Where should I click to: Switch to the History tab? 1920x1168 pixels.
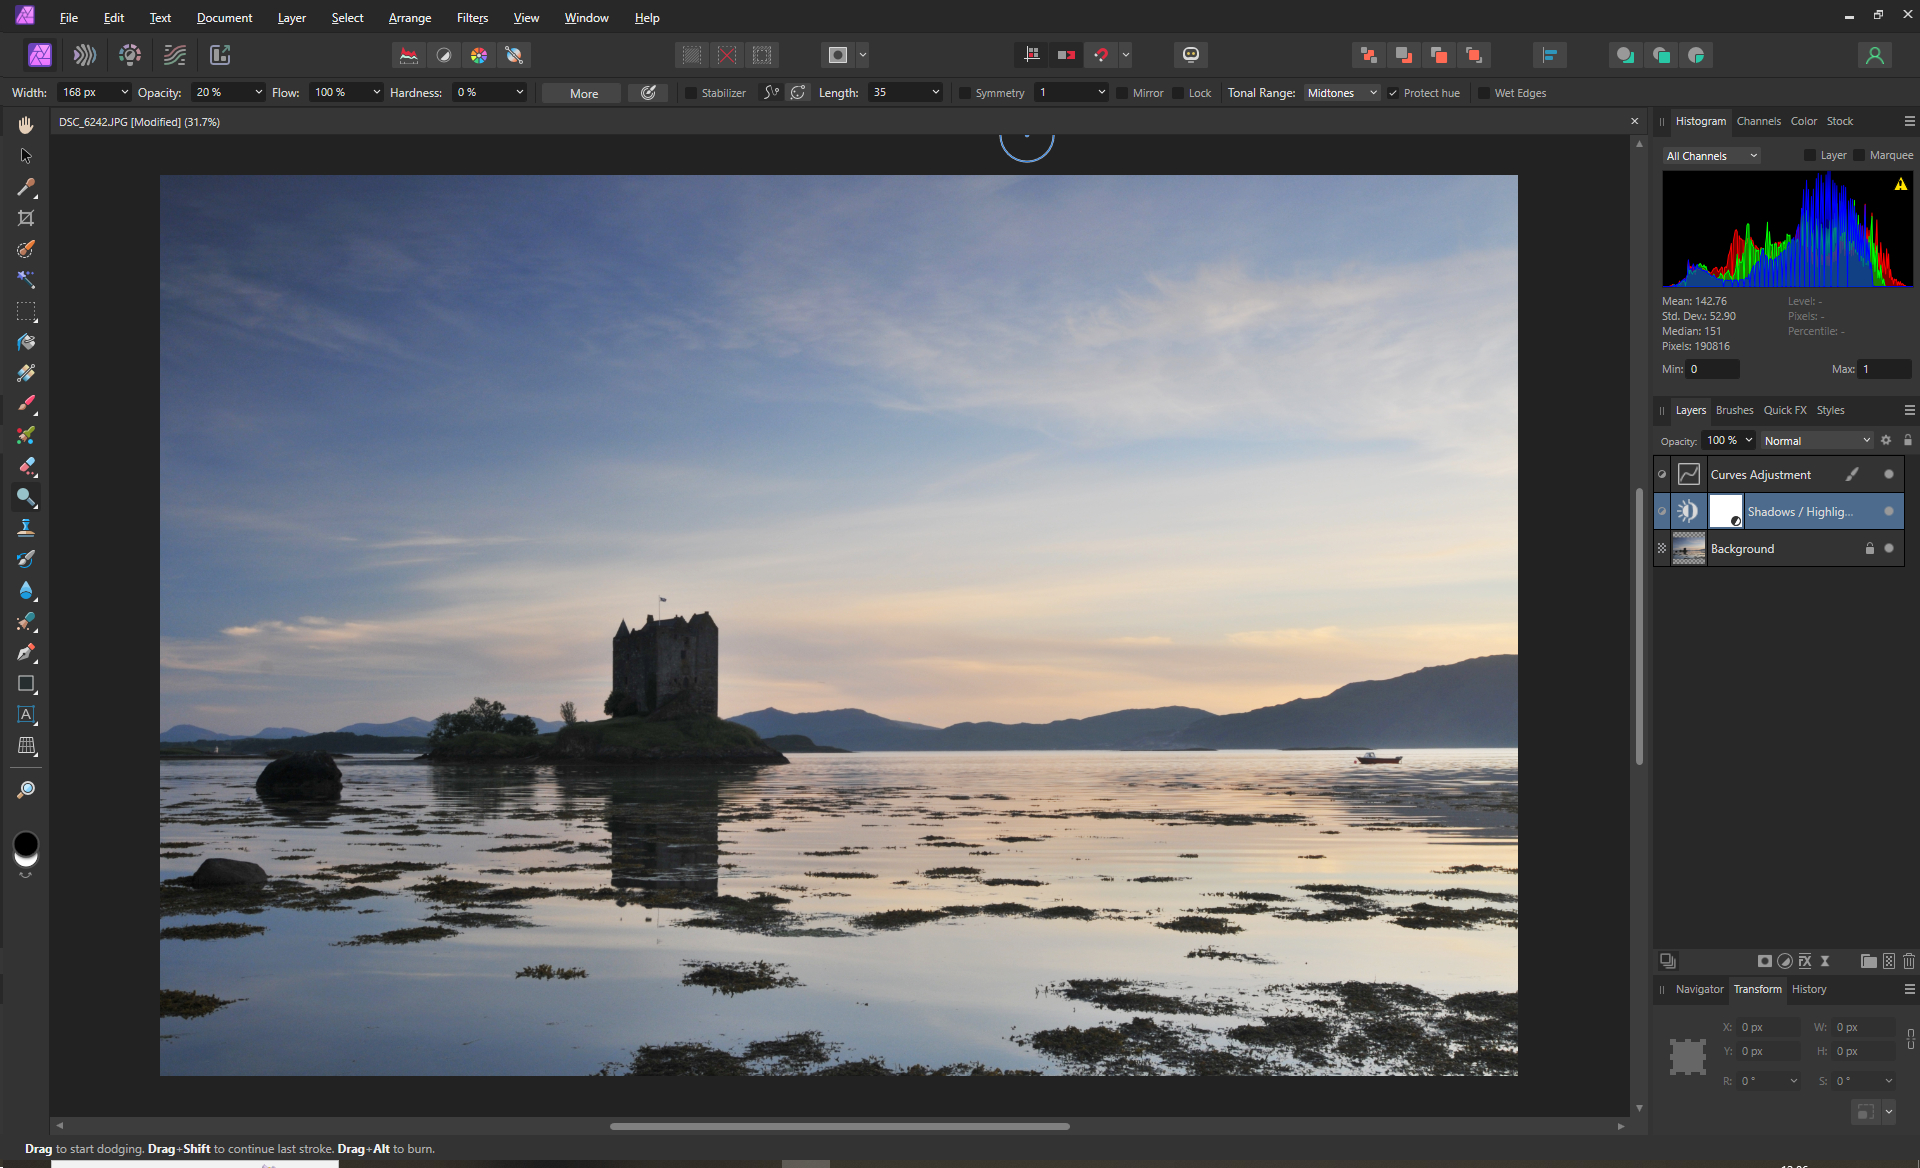1809,989
